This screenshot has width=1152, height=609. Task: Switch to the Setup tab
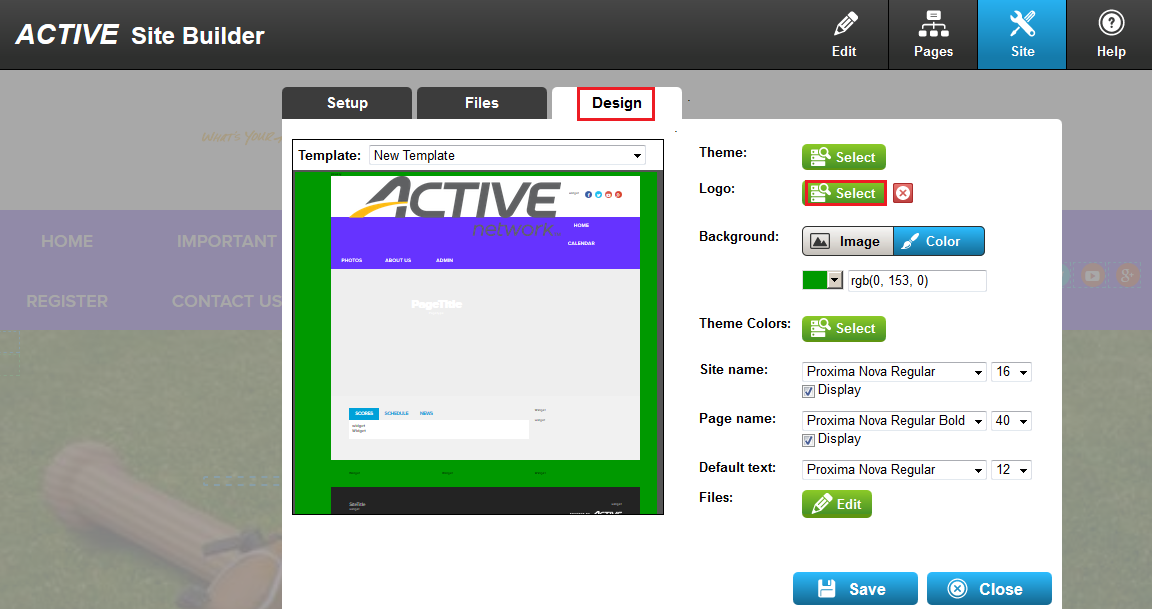(347, 103)
